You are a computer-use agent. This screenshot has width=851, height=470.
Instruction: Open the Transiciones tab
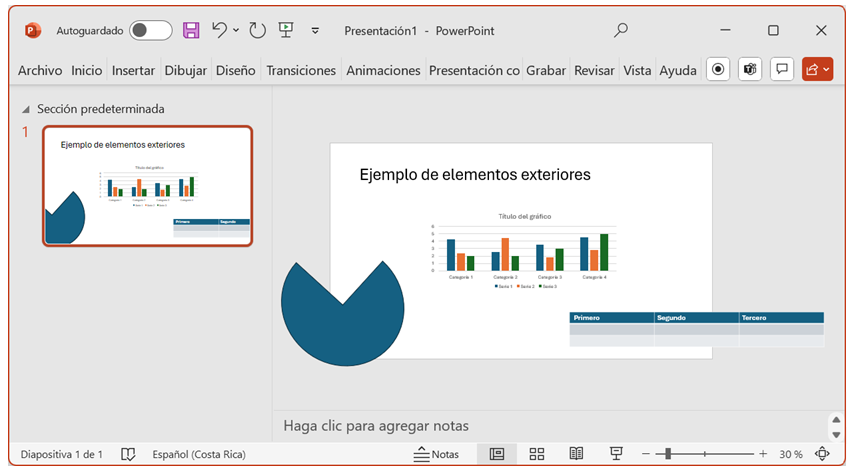pos(301,70)
